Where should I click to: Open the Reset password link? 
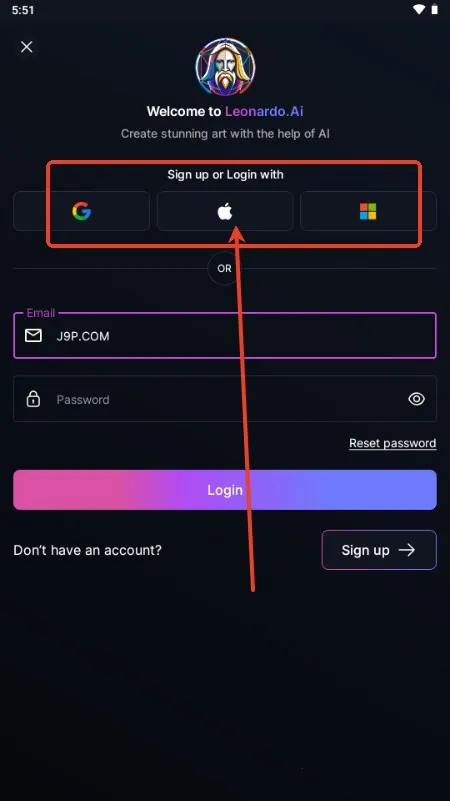click(x=392, y=443)
